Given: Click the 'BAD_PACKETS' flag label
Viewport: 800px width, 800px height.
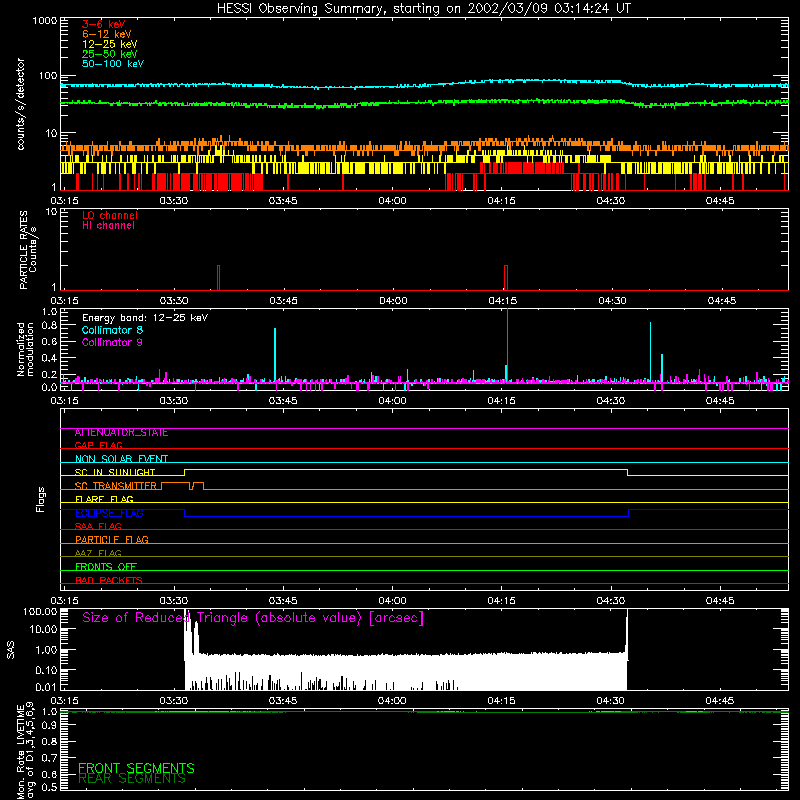Looking at the screenshot, I should (109, 581).
